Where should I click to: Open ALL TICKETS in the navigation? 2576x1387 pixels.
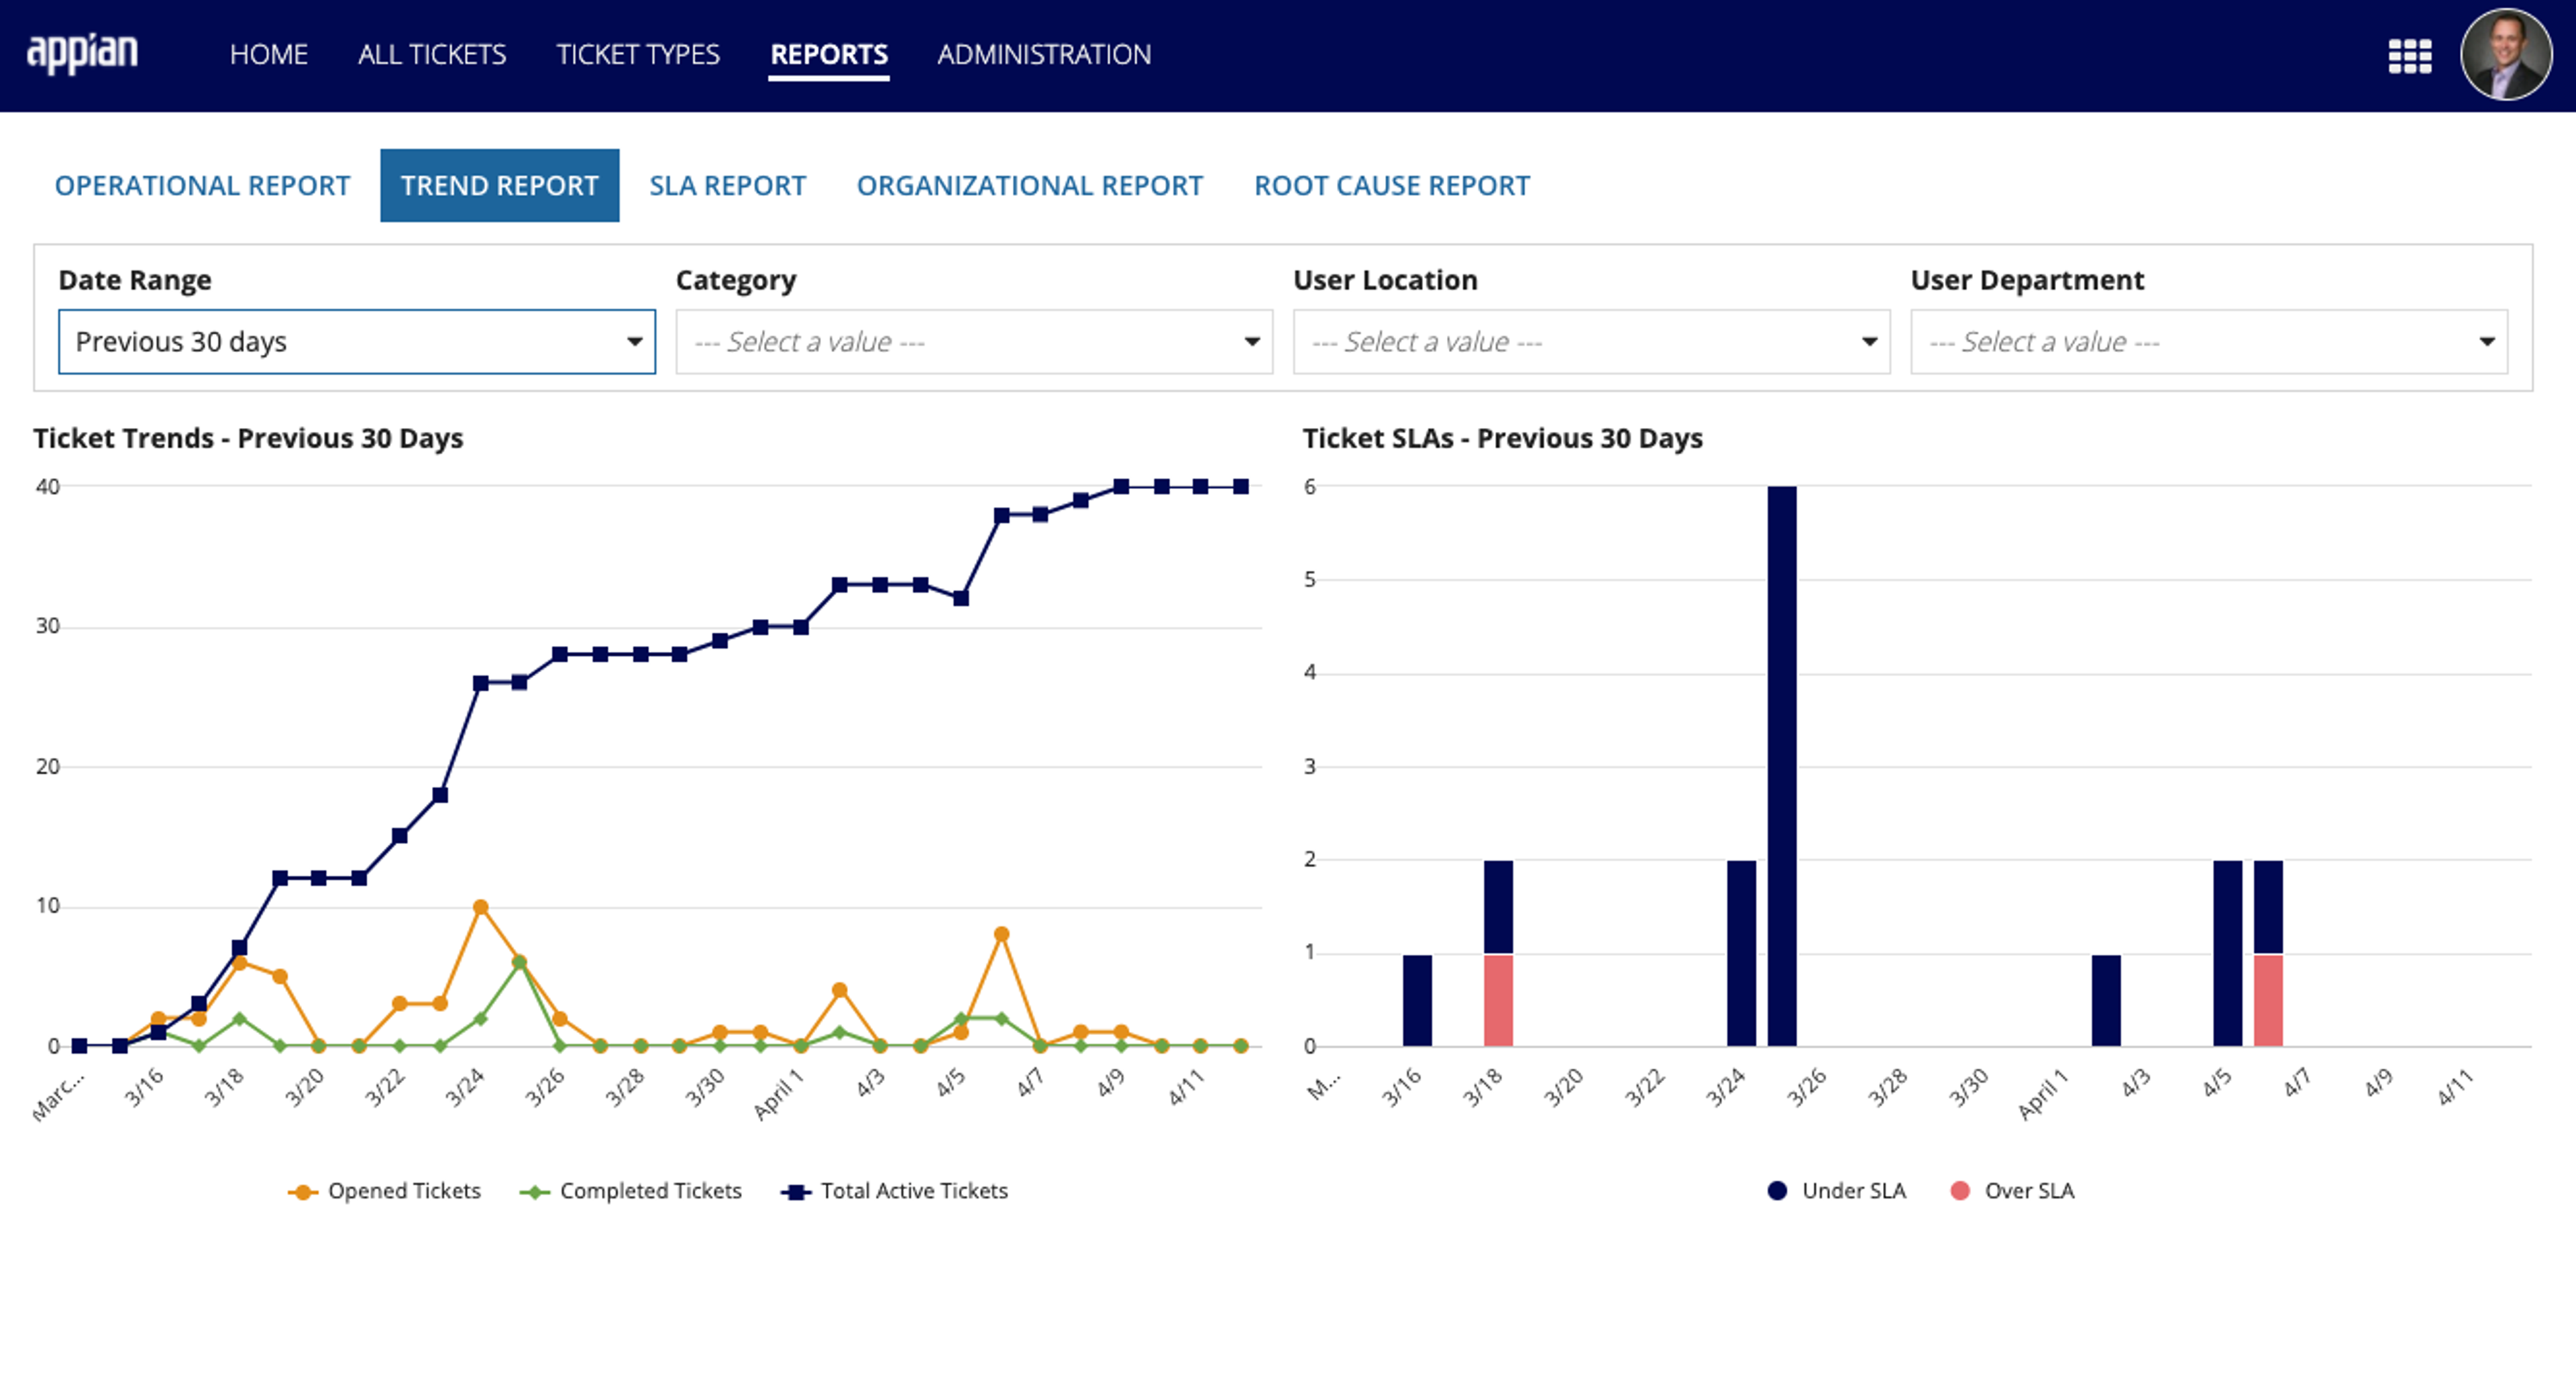pos(432,54)
